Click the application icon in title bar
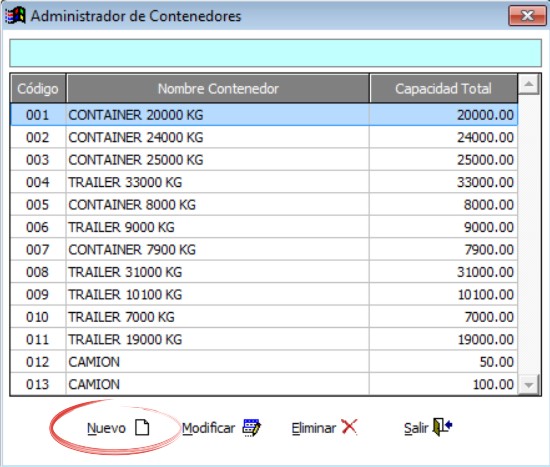The width and height of the screenshot is (550, 467). click(15, 16)
